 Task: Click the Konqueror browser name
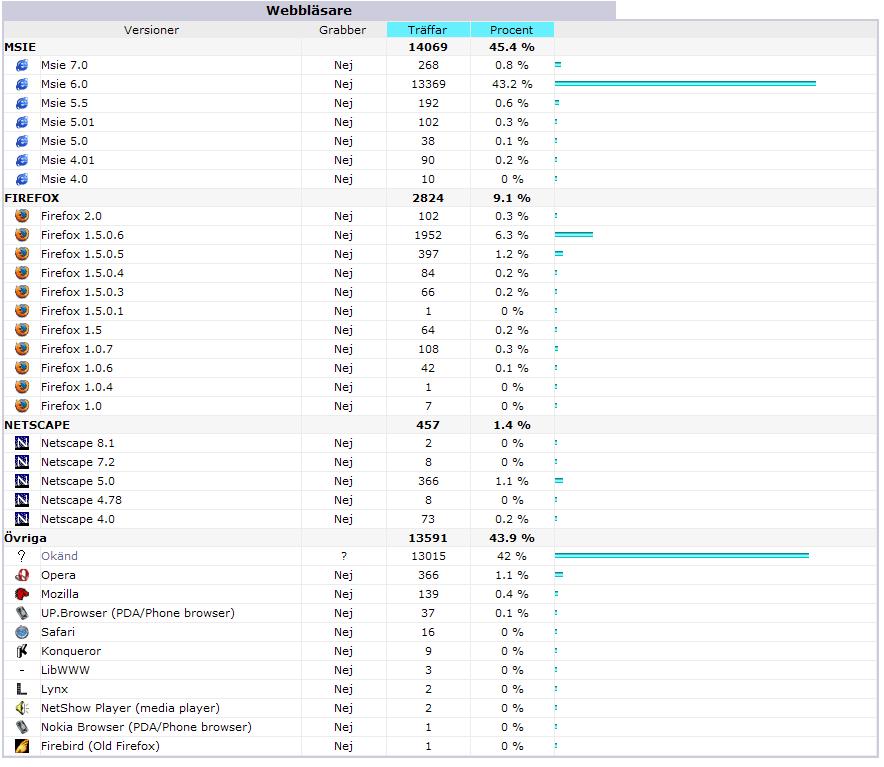(x=71, y=651)
